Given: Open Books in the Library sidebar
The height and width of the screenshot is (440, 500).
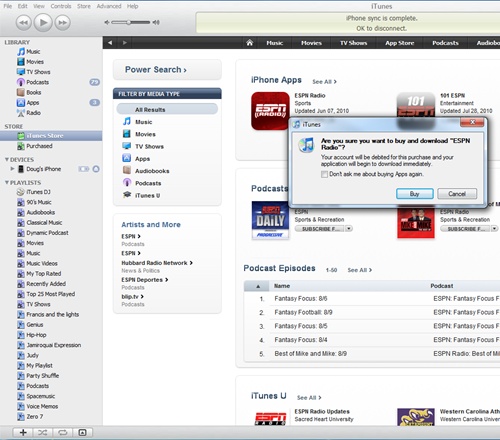Looking at the screenshot, I should 34,92.
